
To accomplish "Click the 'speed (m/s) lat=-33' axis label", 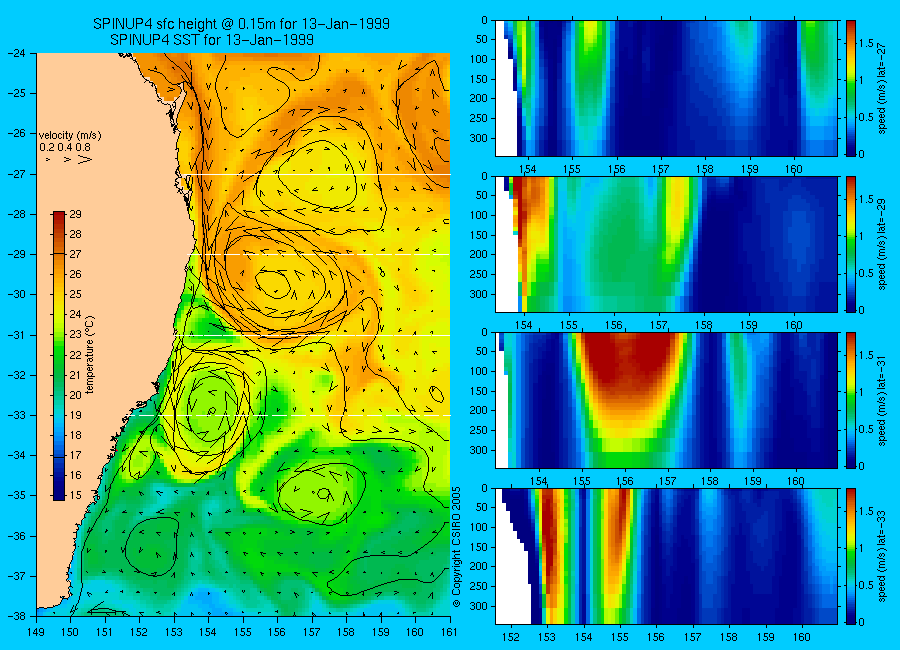I will pyautogui.click(x=882, y=556).
